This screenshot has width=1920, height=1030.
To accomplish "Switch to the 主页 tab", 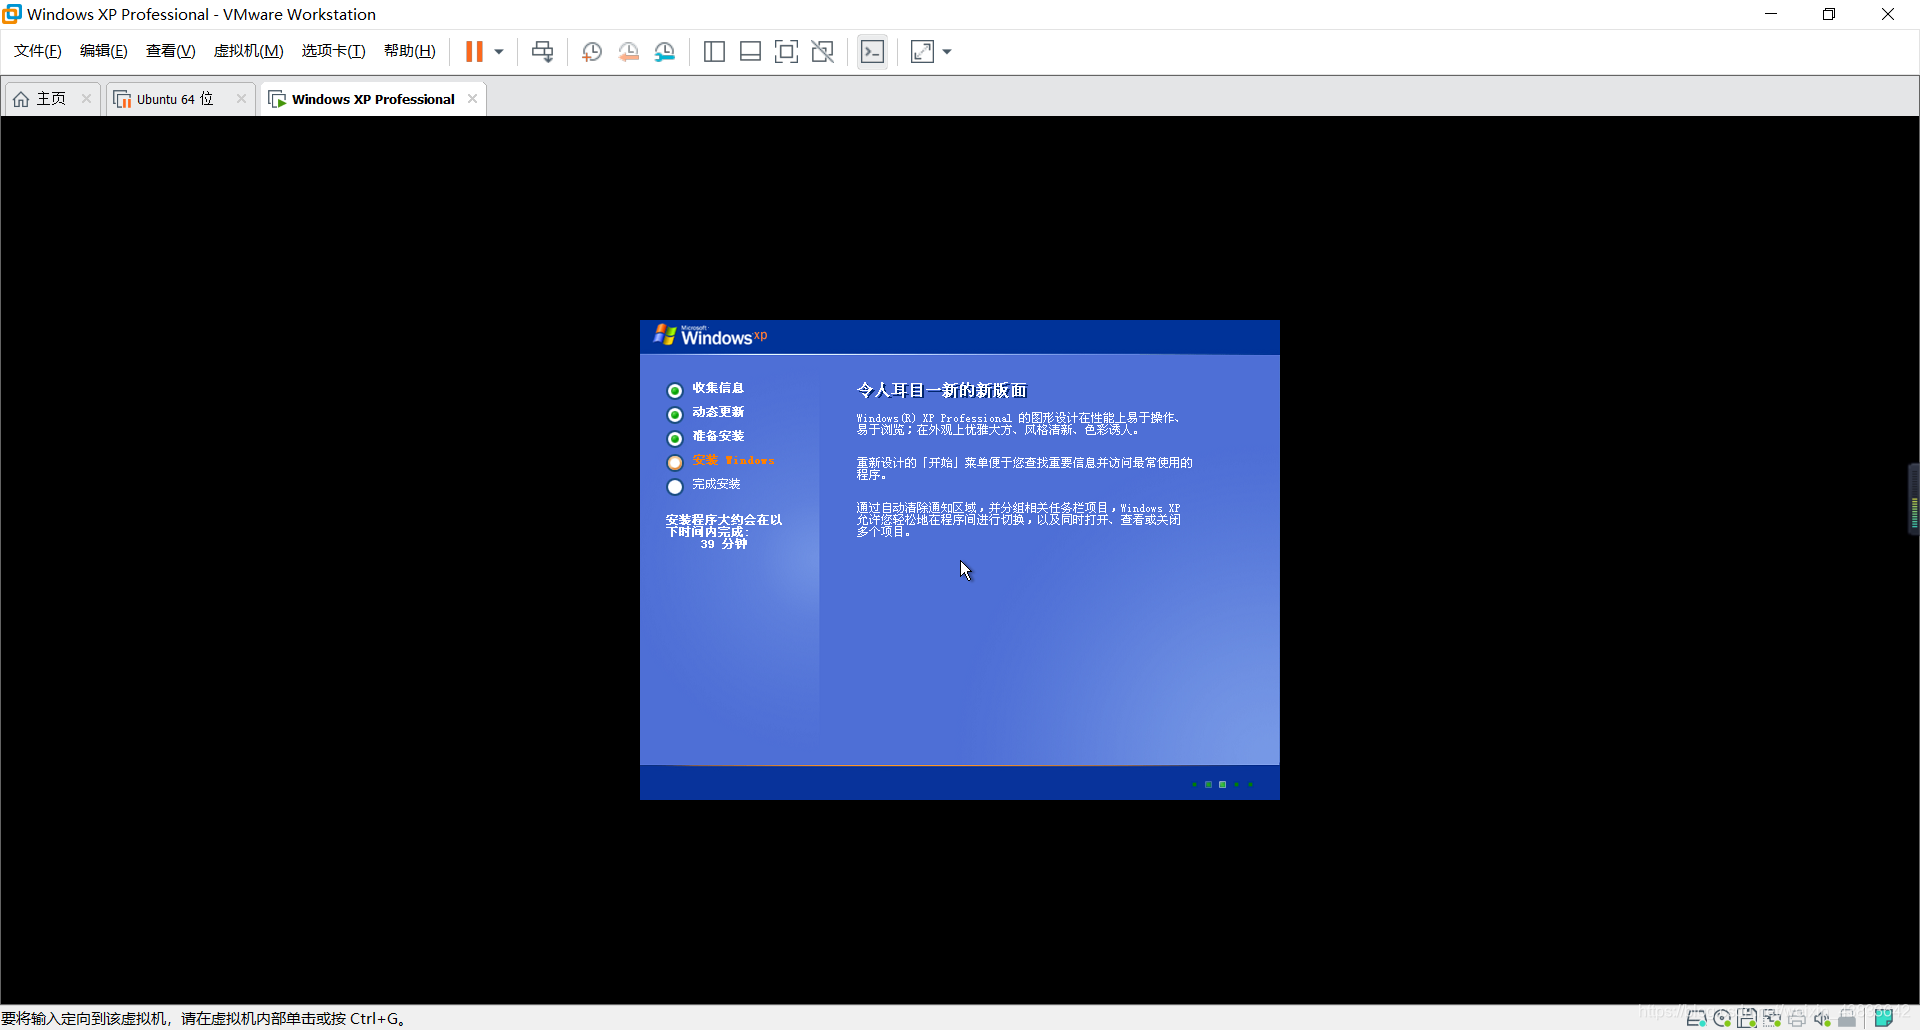I will [51, 99].
